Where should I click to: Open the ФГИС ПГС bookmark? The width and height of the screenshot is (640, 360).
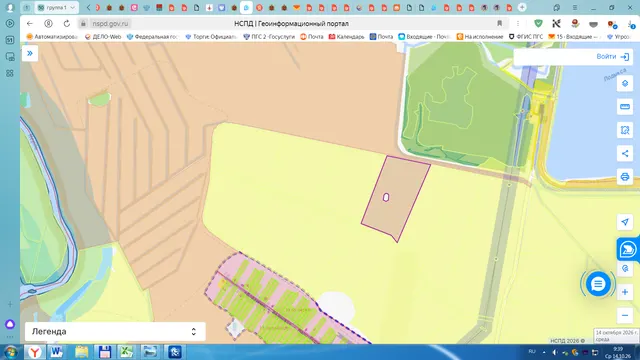tap(526, 37)
